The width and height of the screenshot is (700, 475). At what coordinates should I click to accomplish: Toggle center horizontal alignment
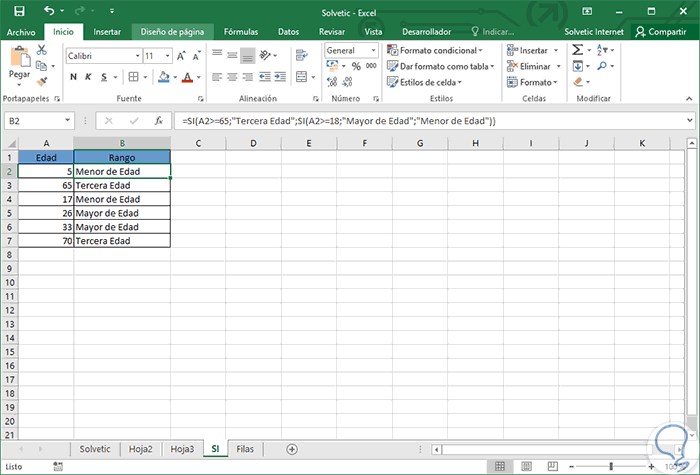coord(232,77)
